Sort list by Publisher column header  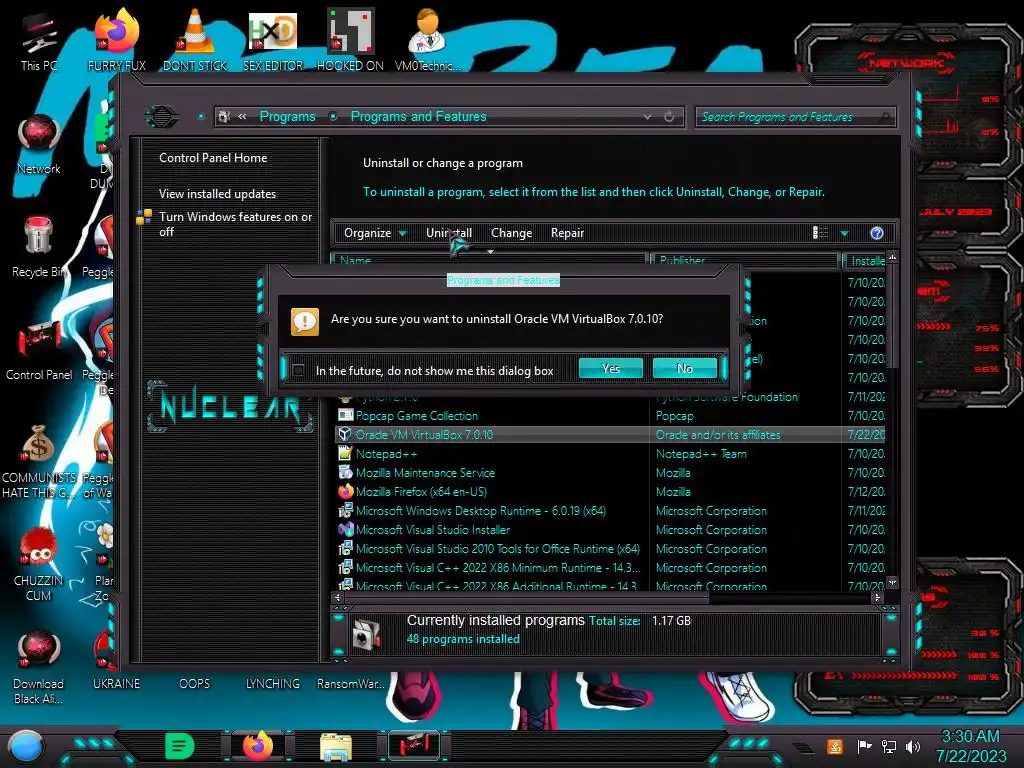pyautogui.click(x=744, y=261)
